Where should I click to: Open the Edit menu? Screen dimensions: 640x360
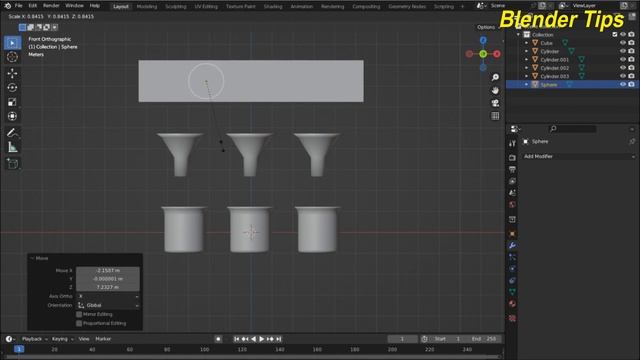click(x=33, y=6)
